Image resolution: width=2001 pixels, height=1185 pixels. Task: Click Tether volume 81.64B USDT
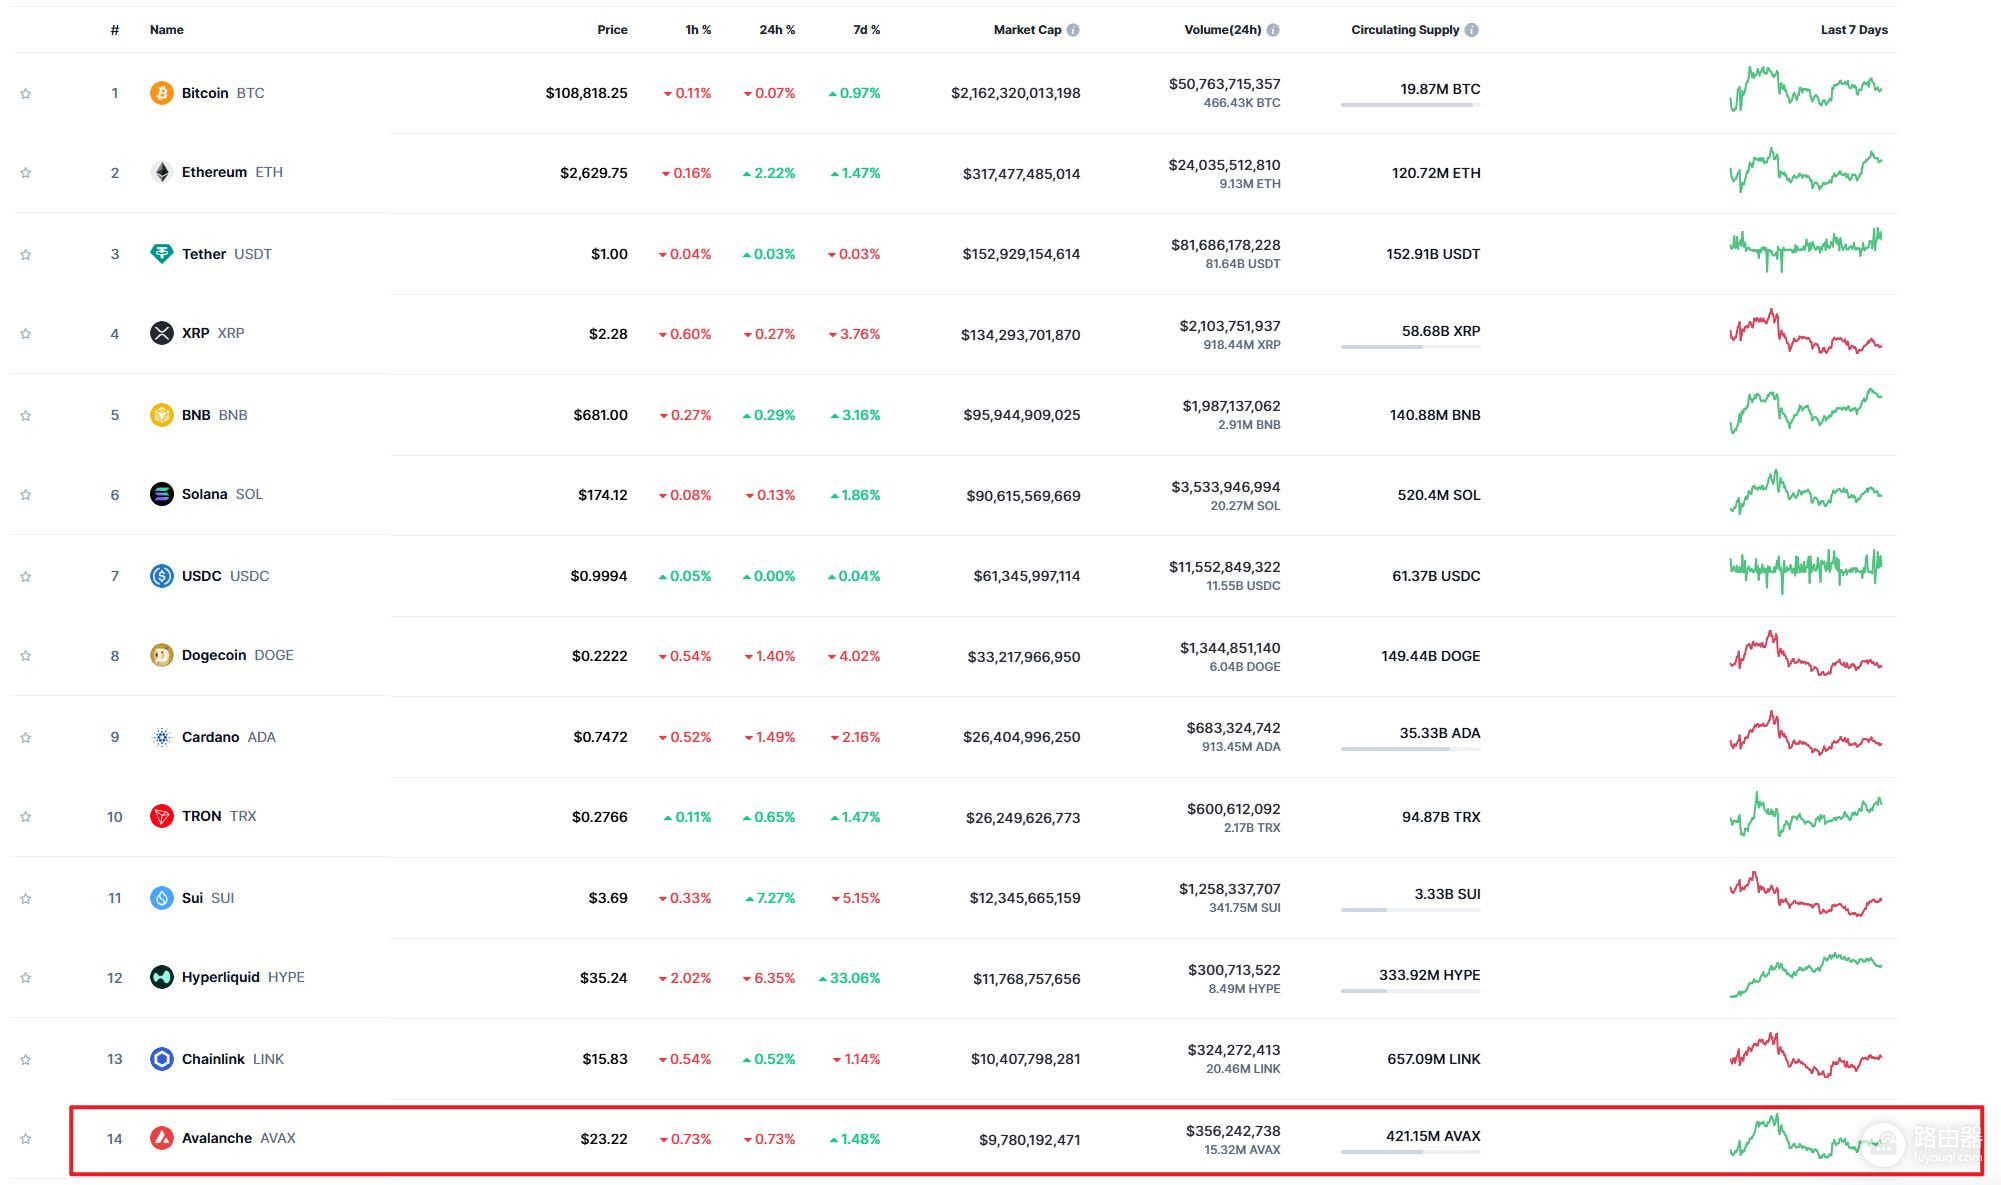[x=1242, y=264]
